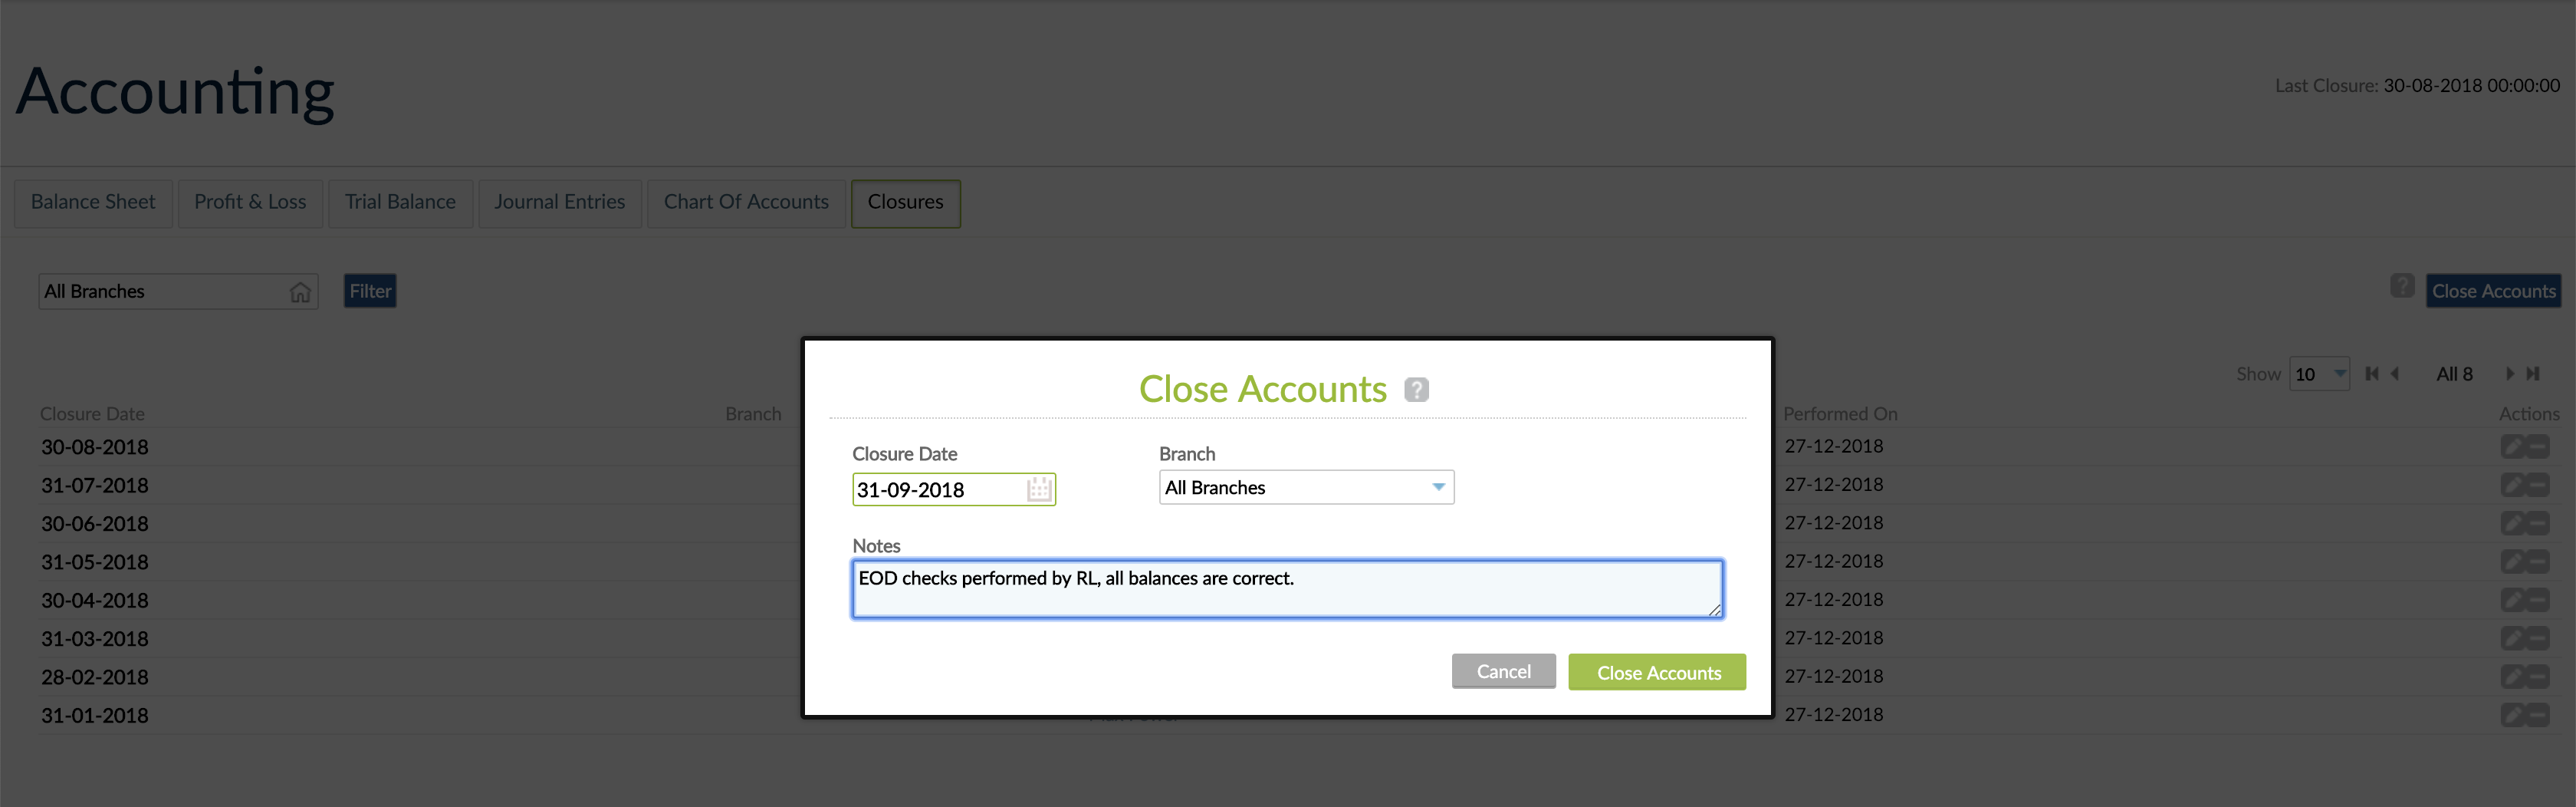Switch to the Balance Sheet tab
Screen dimensions: 2576x807
tap(93, 202)
